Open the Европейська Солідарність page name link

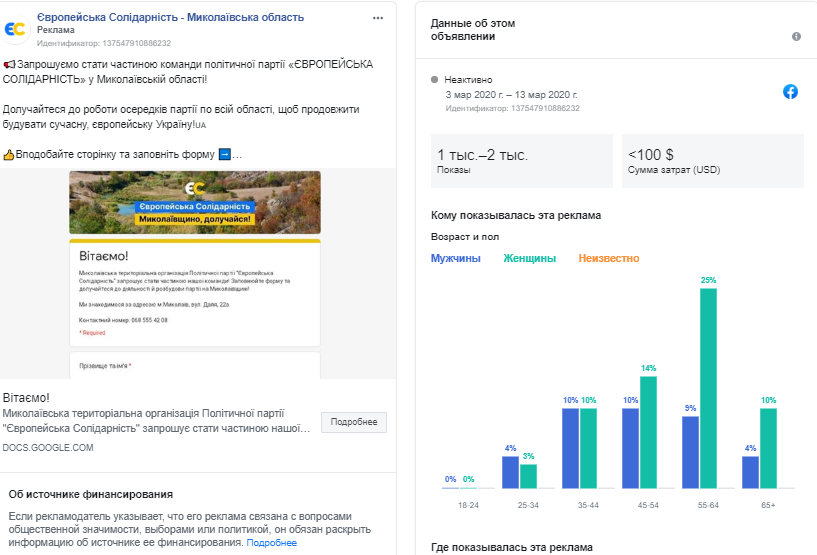171,18
